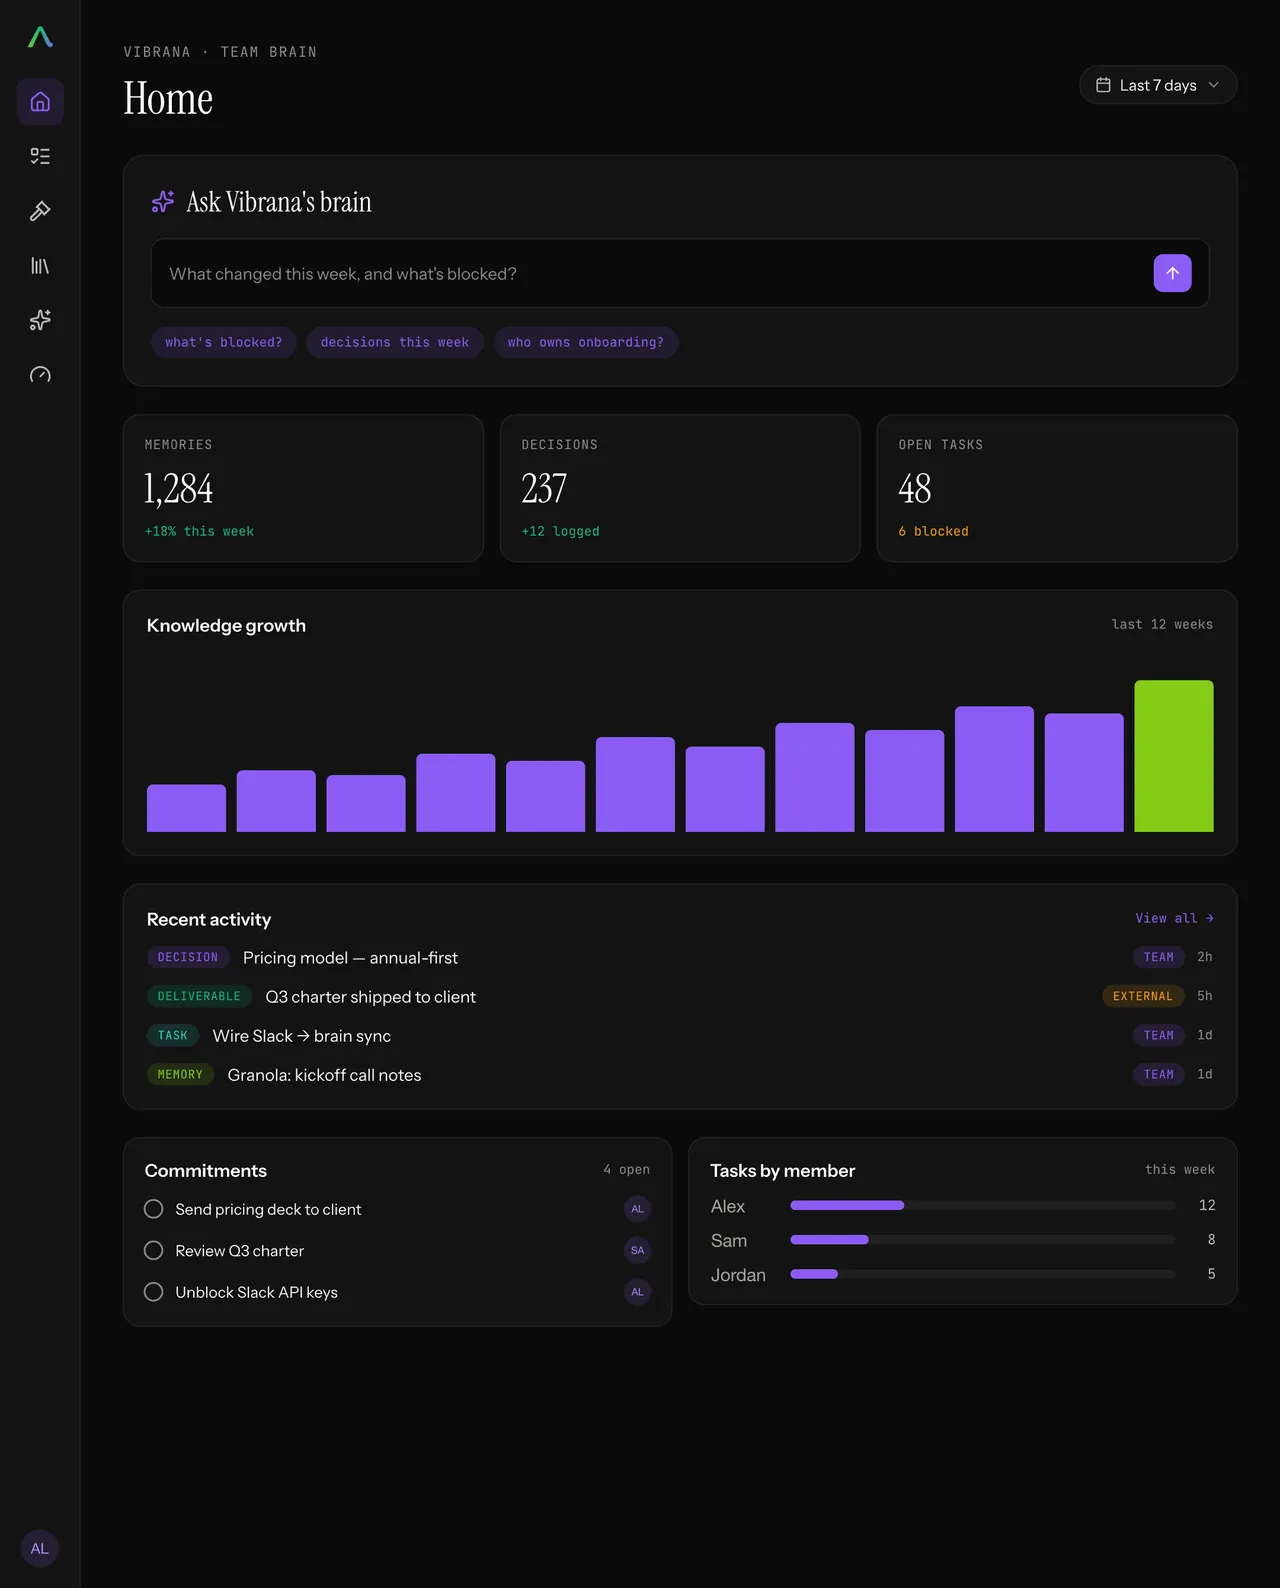Select the gavel decisions sidebar icon

click(x=40, y=211)
